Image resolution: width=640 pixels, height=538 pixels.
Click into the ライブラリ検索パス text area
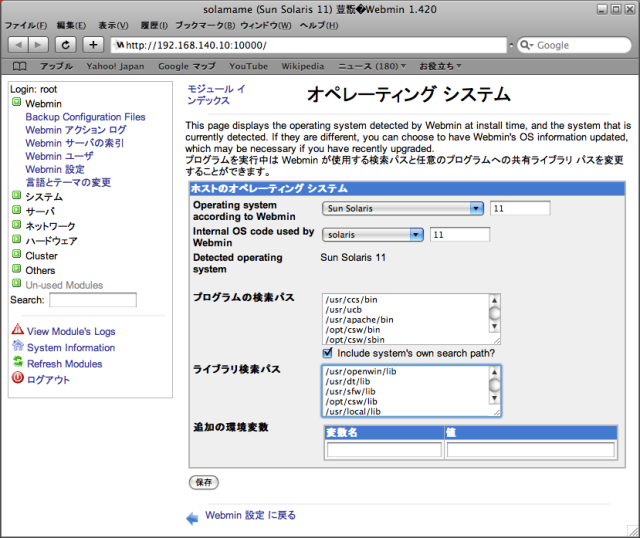point(406,391)
